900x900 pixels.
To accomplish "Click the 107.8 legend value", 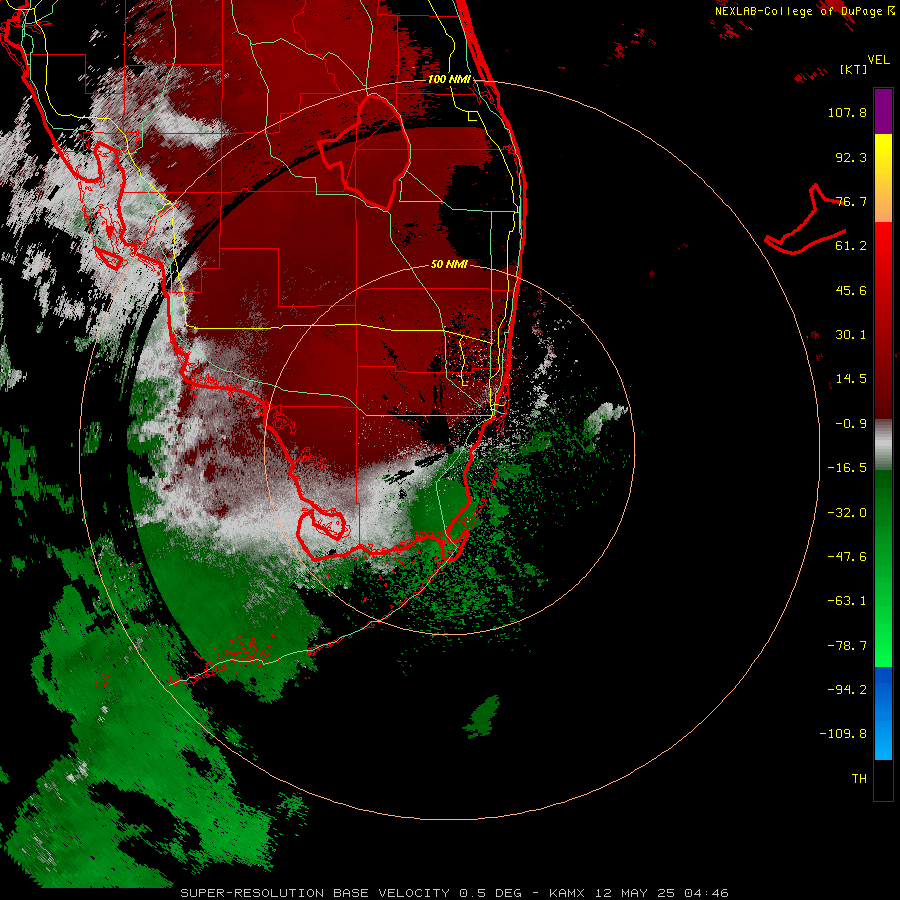I will click(847, 112).
